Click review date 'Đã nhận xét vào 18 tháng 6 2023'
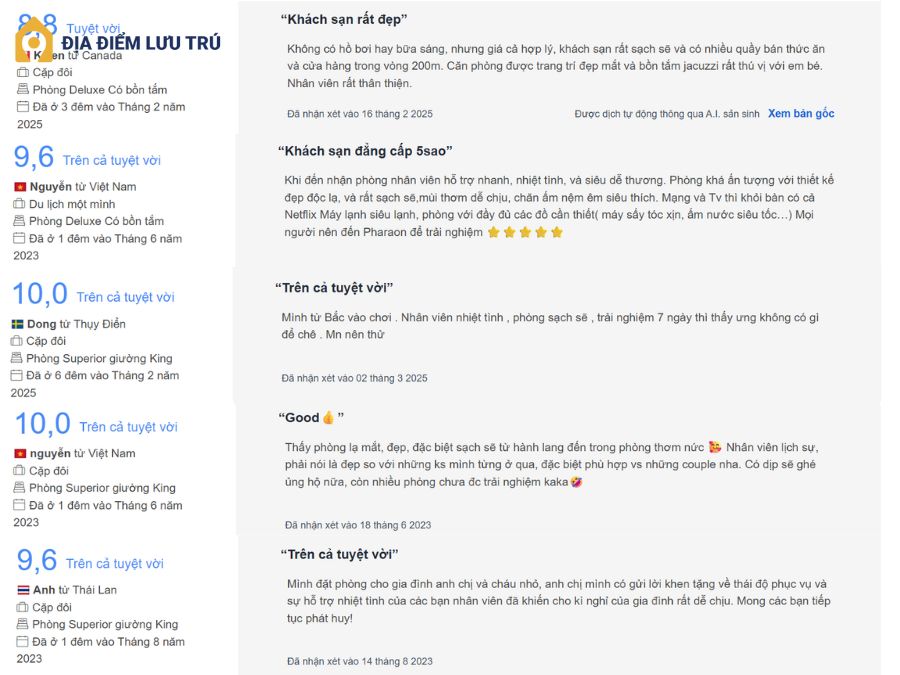 (x=358, y=525)
